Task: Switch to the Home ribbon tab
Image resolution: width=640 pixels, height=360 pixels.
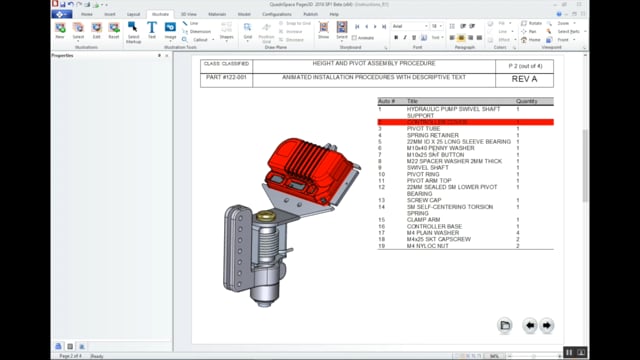Action: (x=87, y=14)
